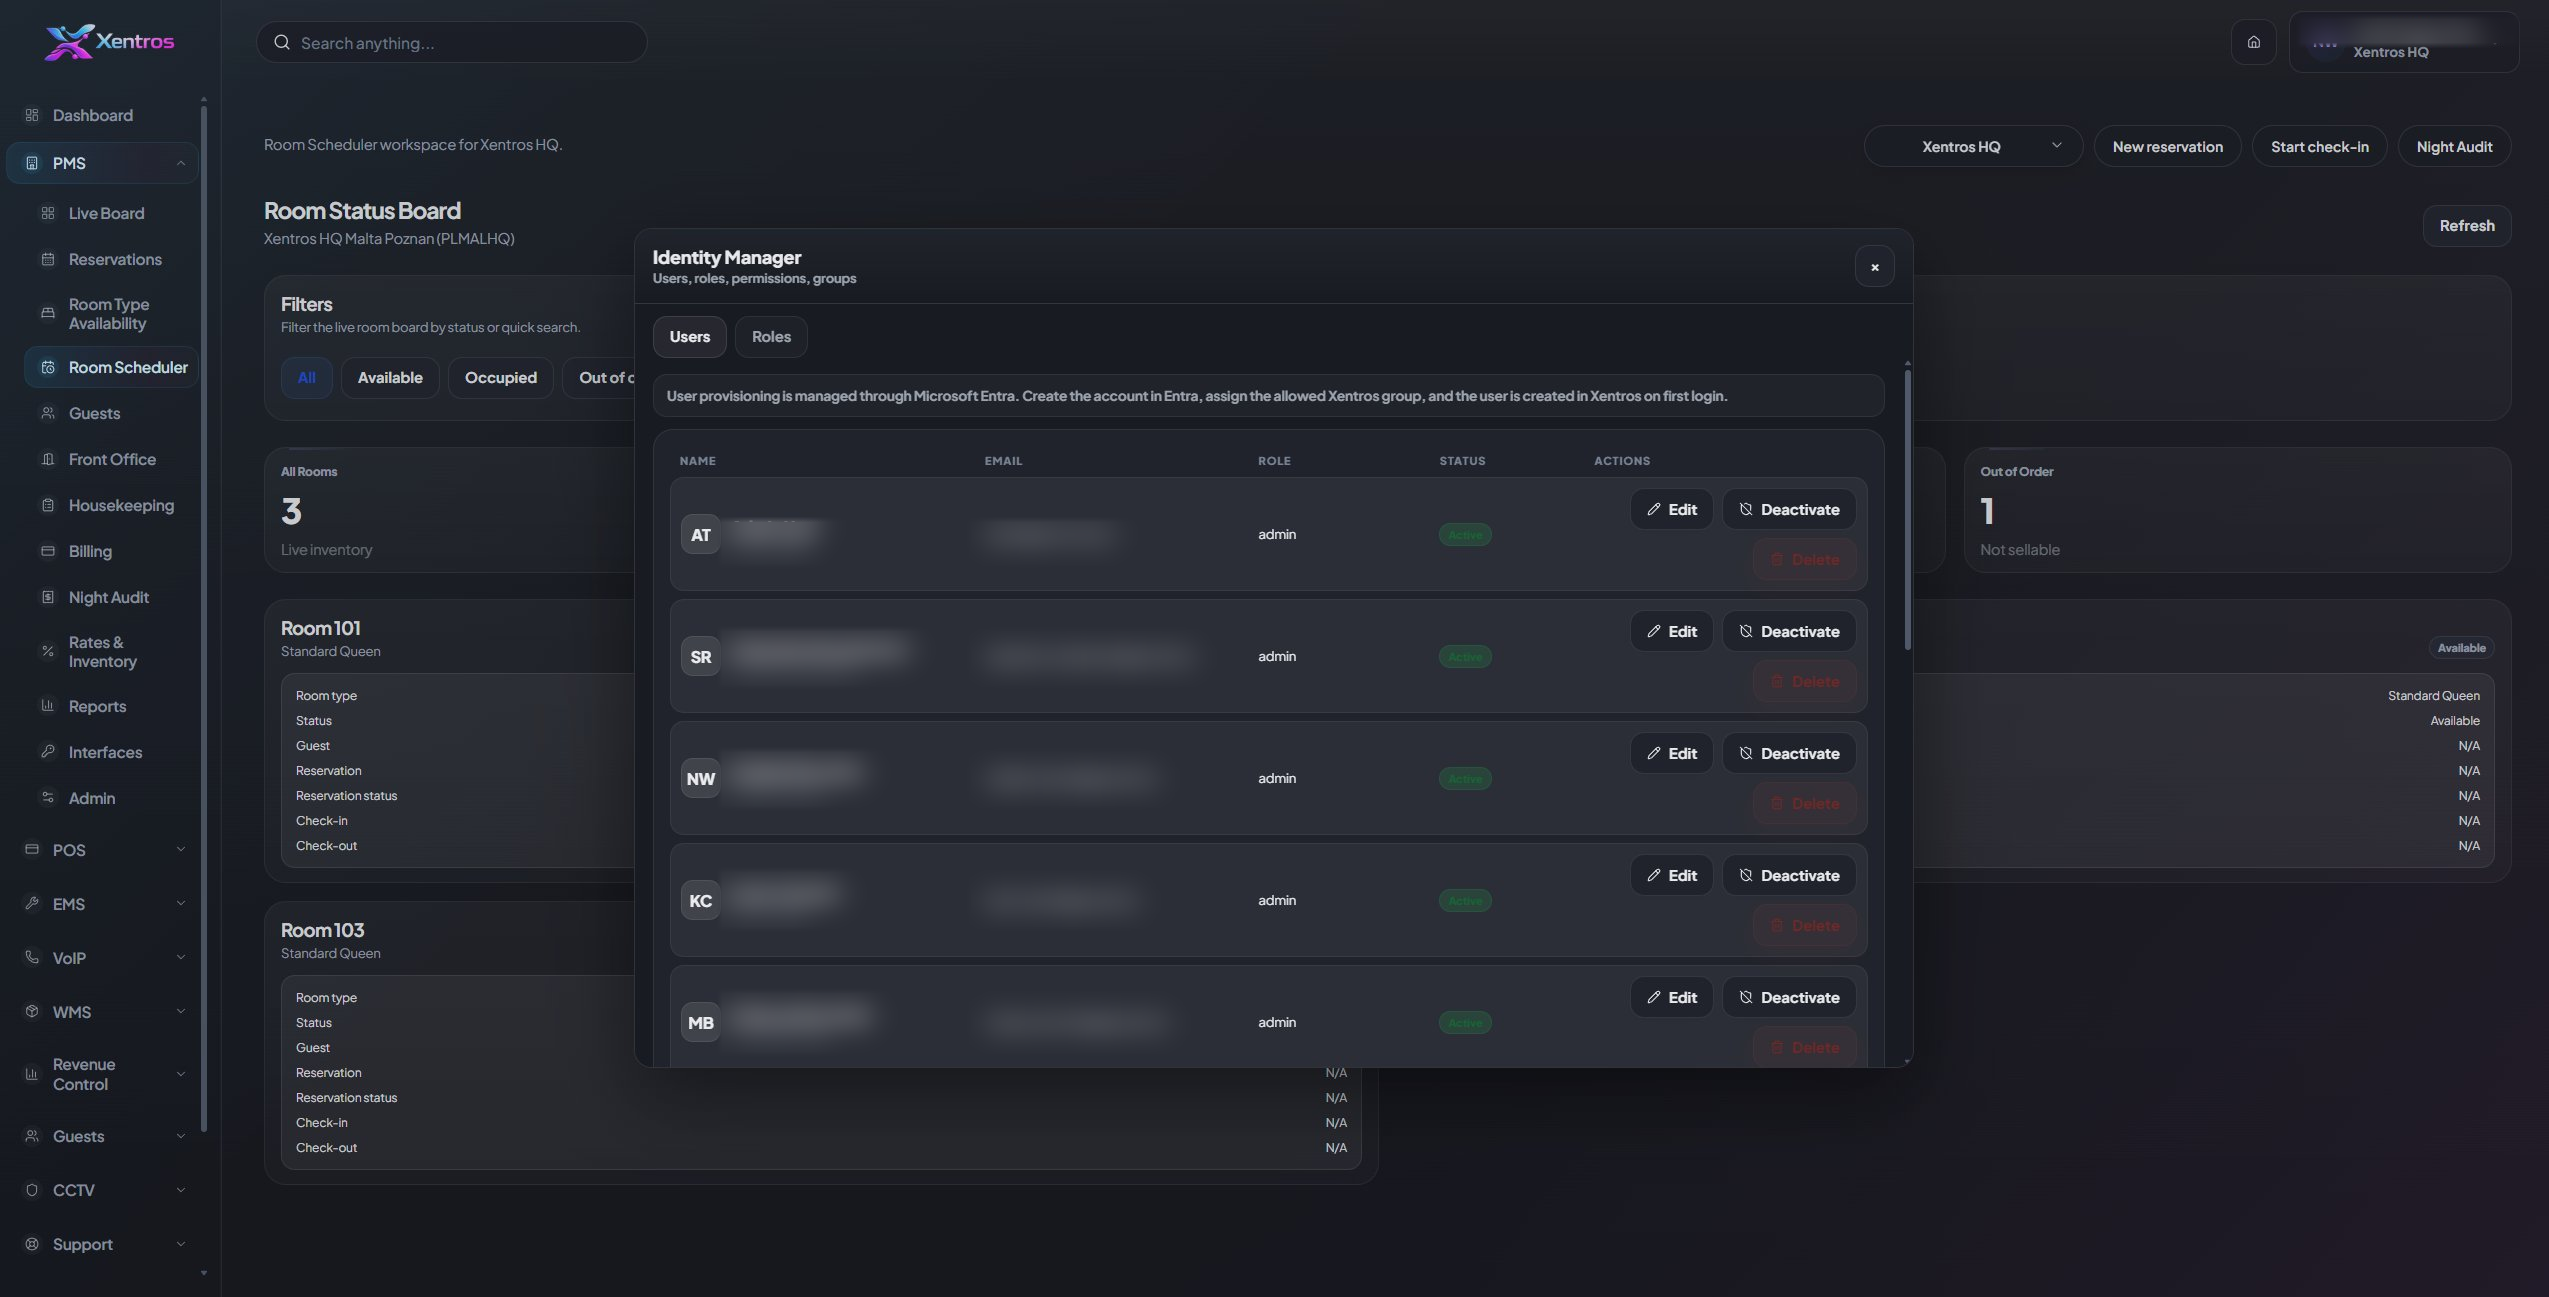Image resolution: width=2549 pixels, height=1297 pixels.
Task: Select Room Scheduler in sidebar
Action: (x=112, y=367)
